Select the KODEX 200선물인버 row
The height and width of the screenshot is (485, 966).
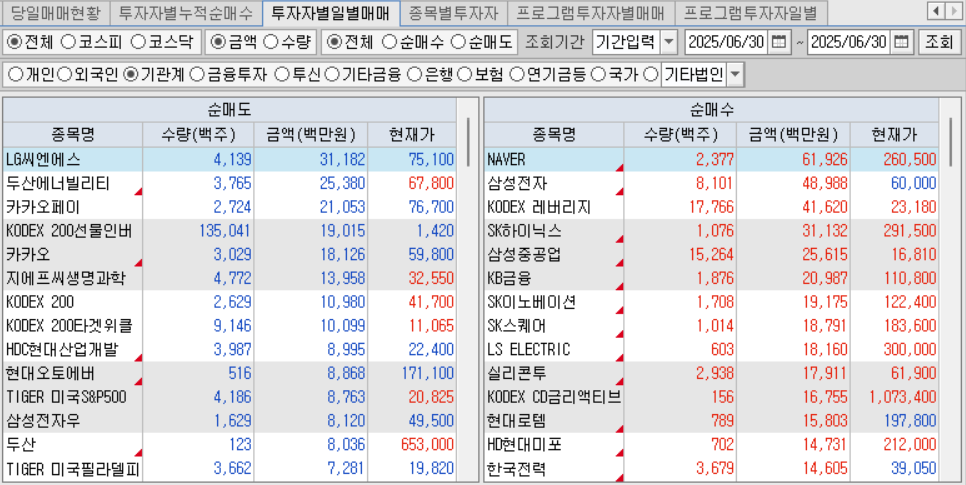[x=230, y=231]
